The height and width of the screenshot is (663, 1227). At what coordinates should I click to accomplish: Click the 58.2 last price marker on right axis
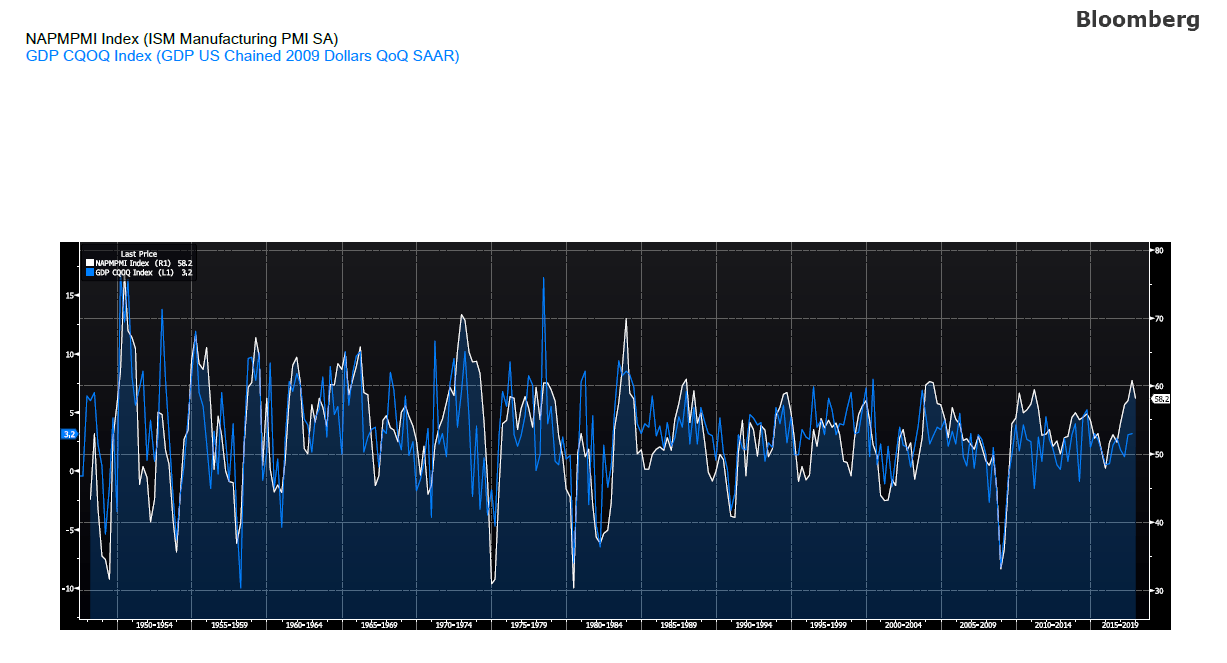1162,399
